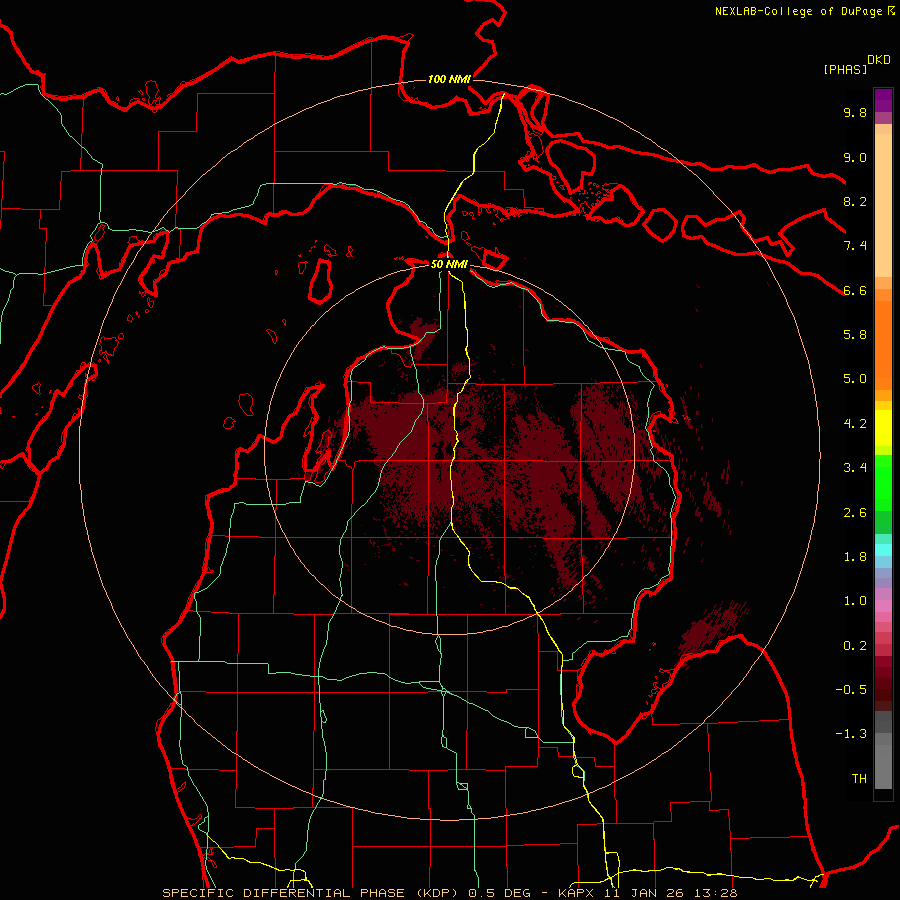
Task: Click the 11 JAN 26 13:28 timestamp
Action: point(670,893)
